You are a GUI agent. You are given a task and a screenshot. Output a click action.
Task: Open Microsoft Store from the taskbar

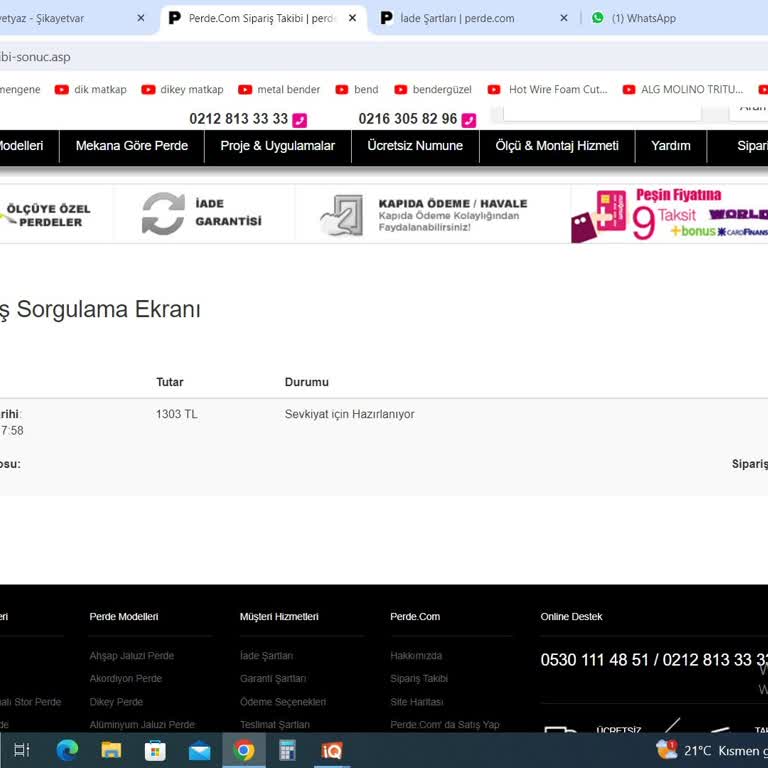click(155, 750)
